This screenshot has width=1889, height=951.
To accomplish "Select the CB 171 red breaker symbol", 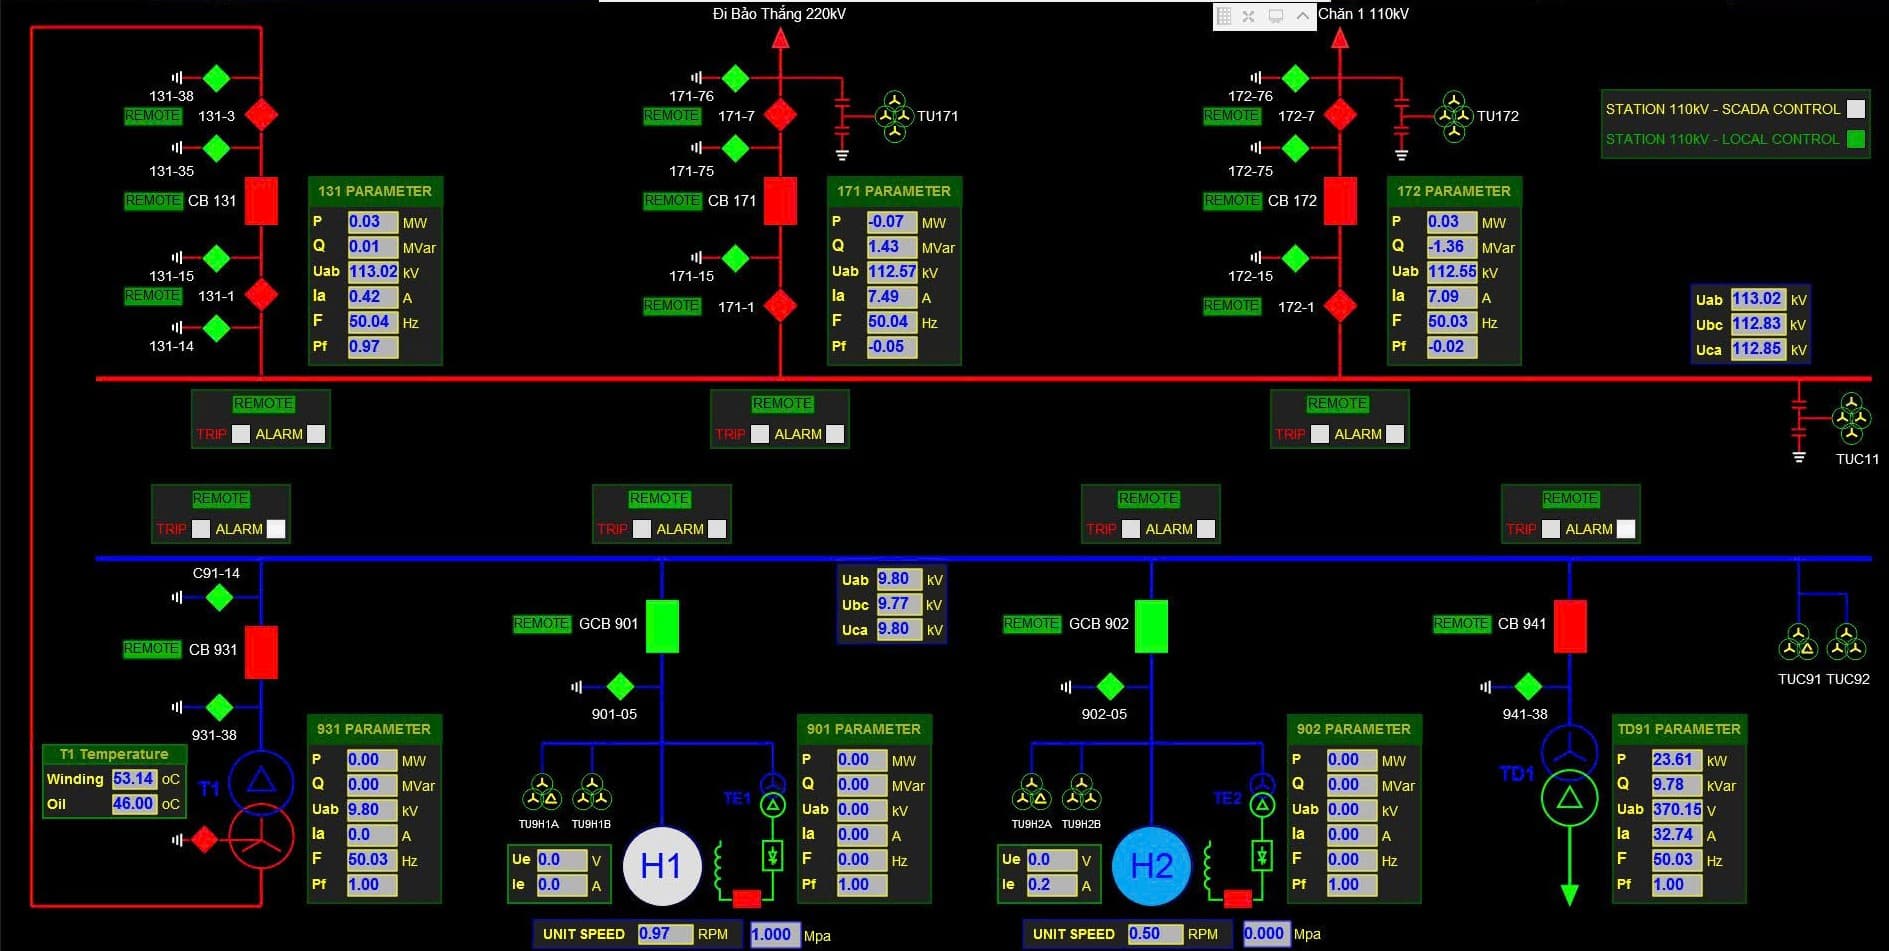I will coord(780,200).
